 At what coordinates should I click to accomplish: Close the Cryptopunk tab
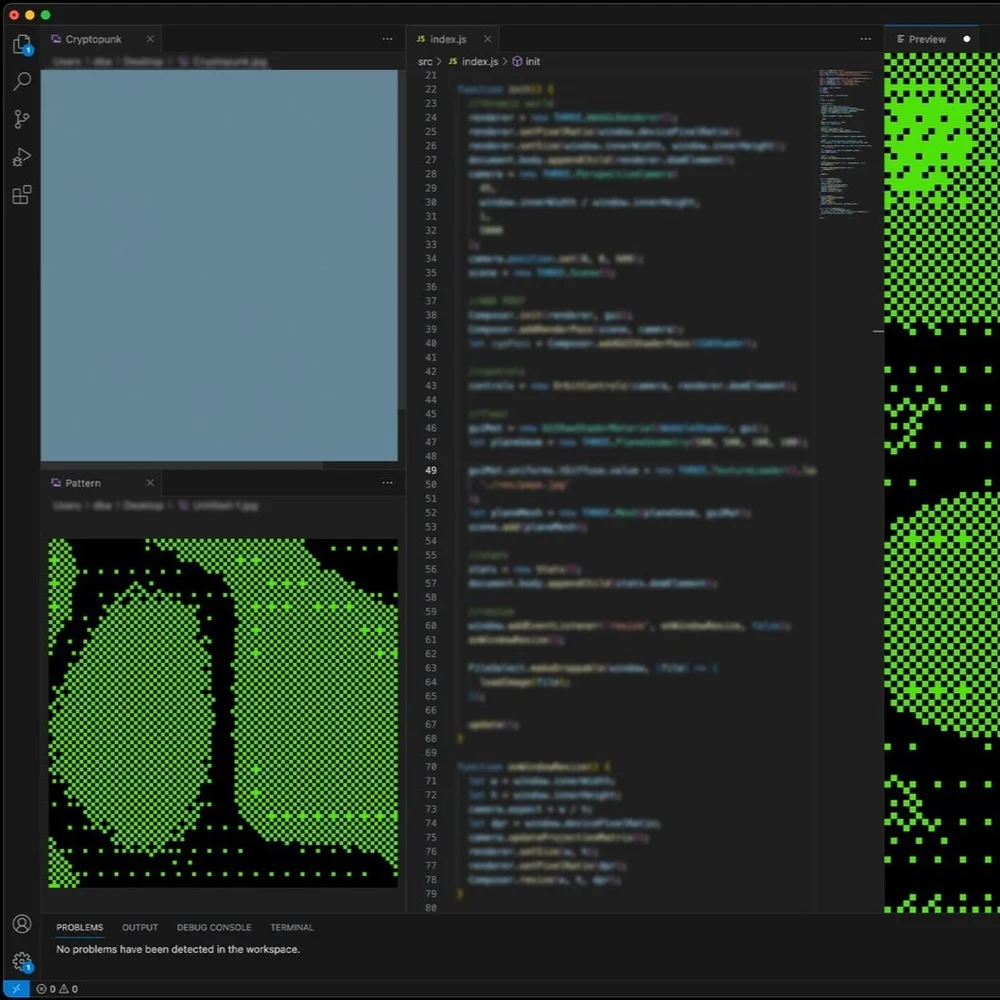pos(150,39)
